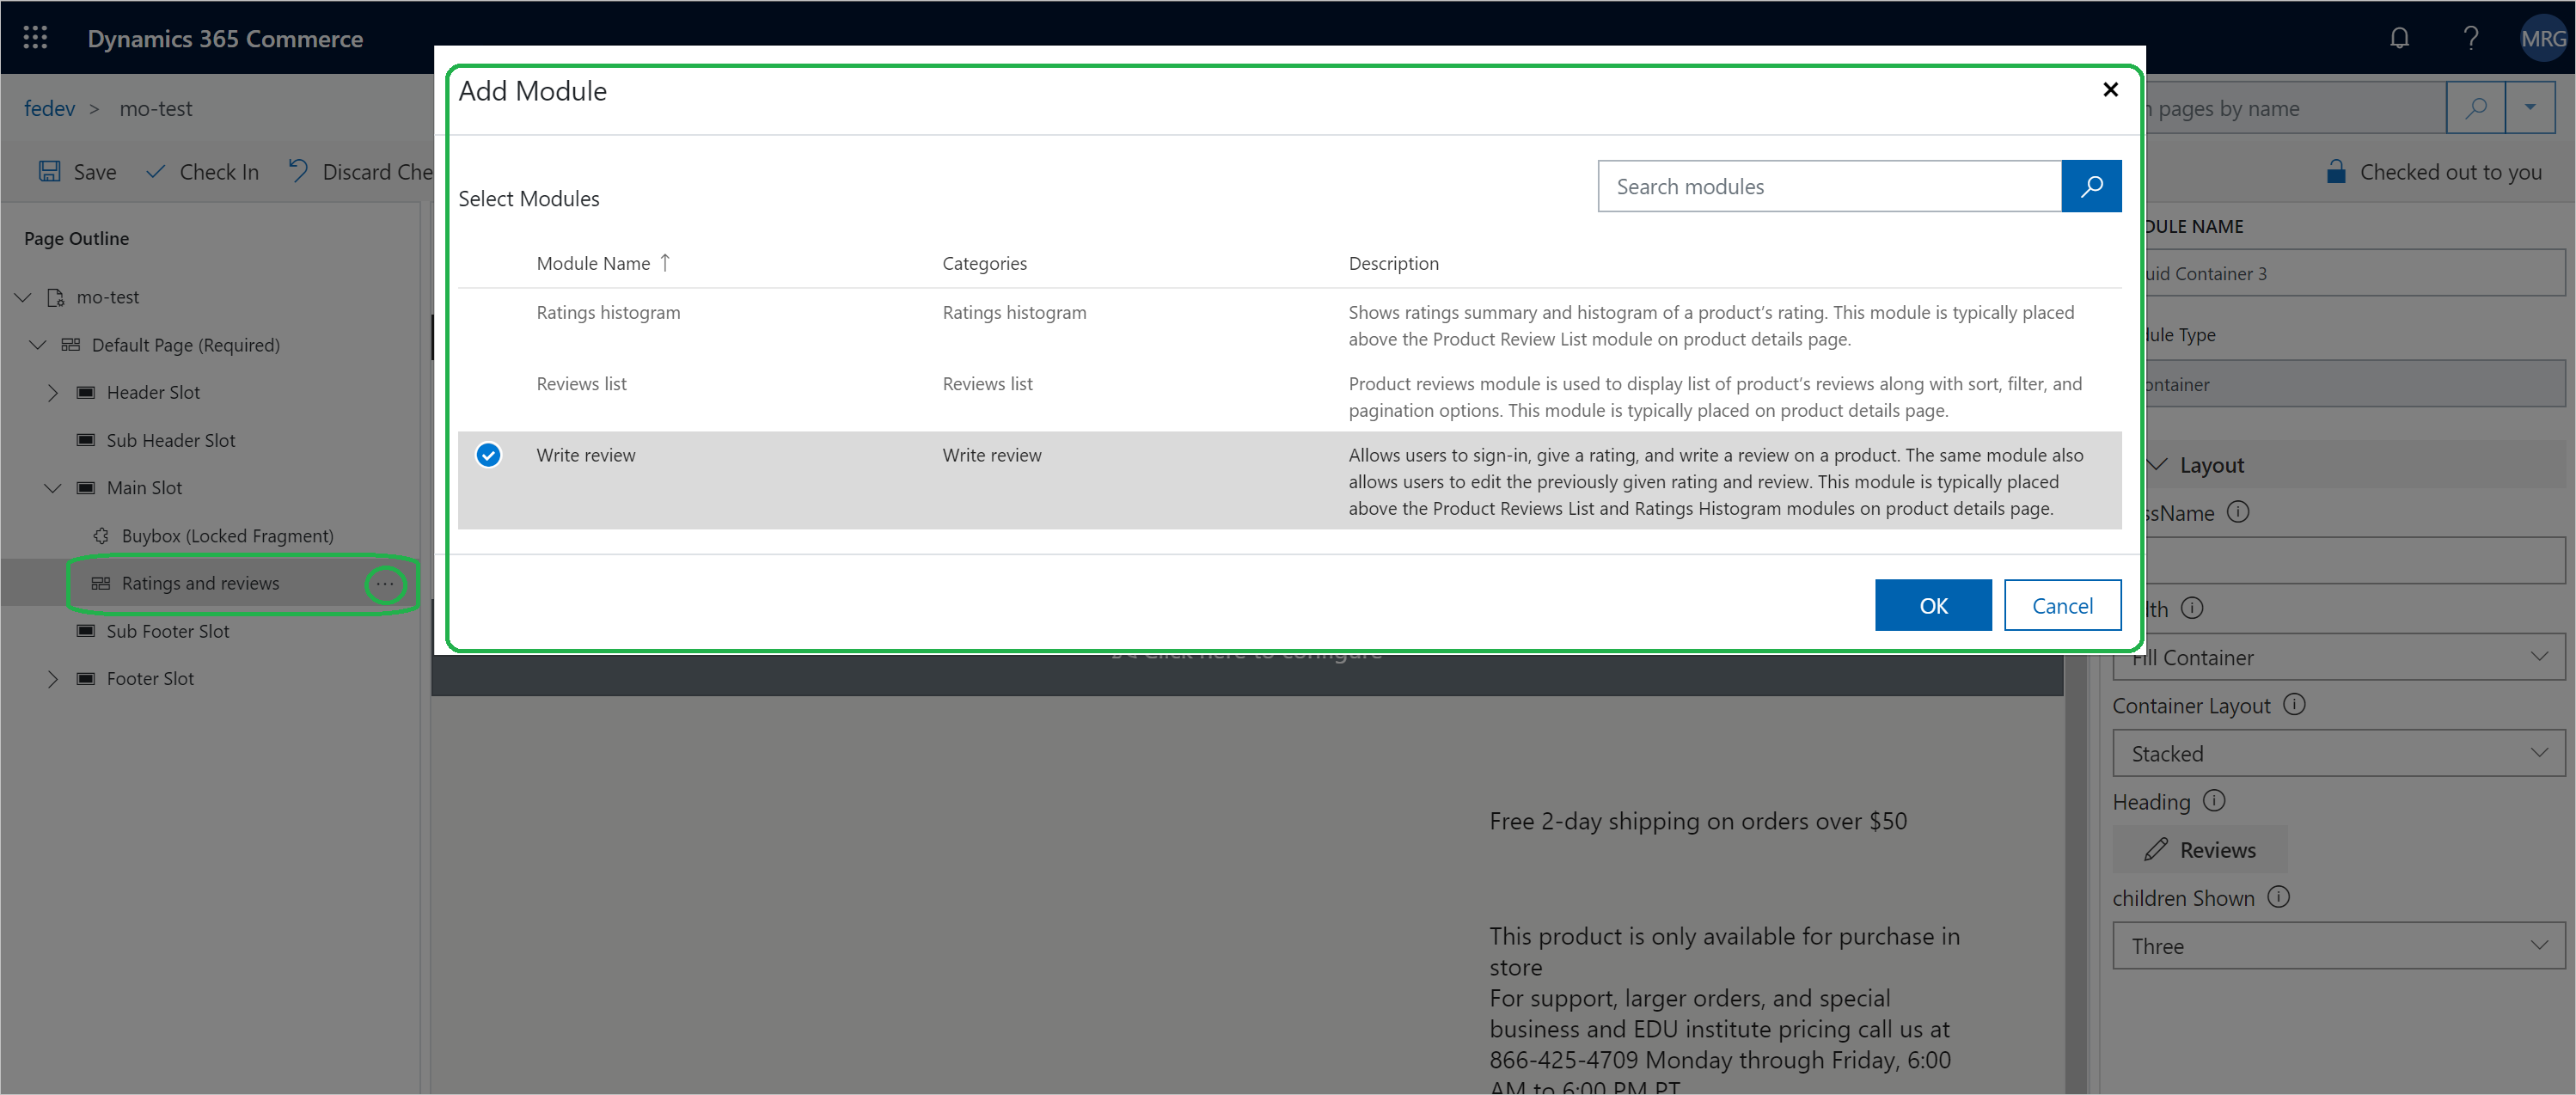Screen dimensions: 2576x1095
Task: Click the apps grid icon top left
Action: coord(34,38)
